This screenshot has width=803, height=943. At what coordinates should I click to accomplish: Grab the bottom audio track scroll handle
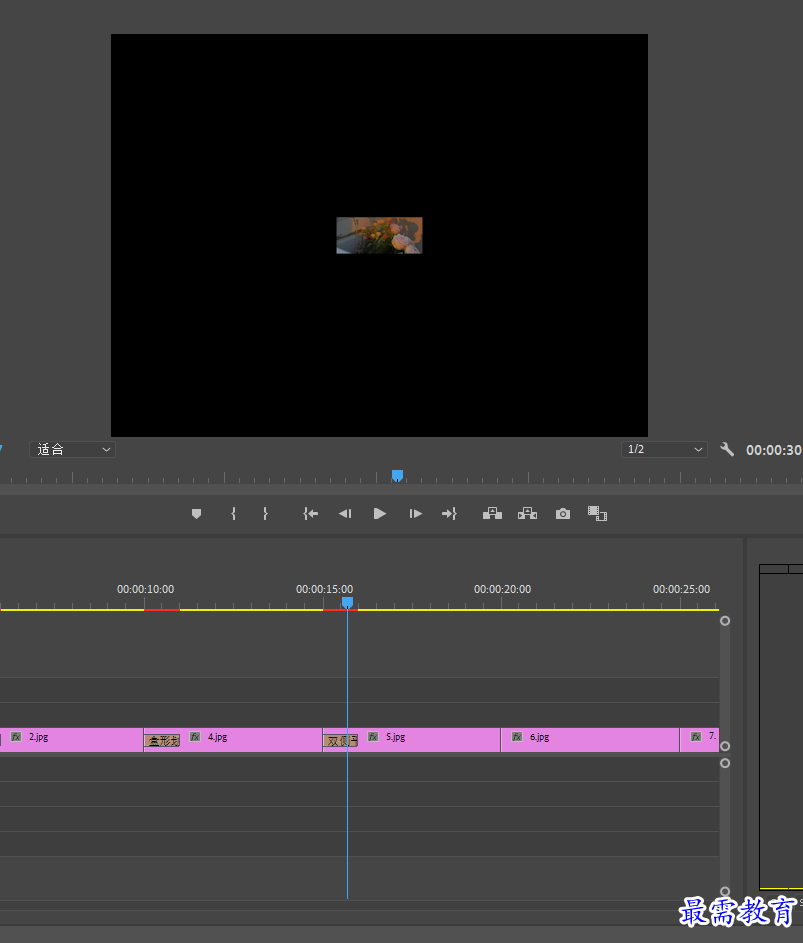coord(725,891)
